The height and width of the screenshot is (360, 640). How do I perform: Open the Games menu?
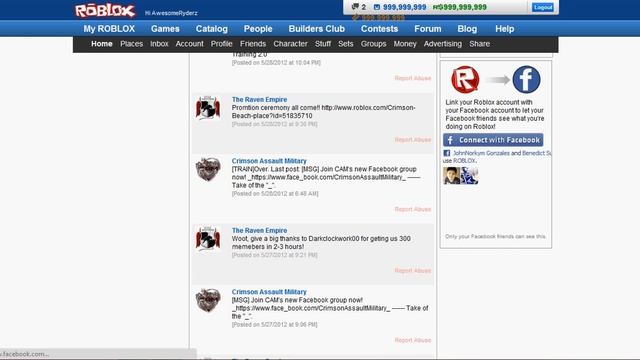(x=165, y=29)
